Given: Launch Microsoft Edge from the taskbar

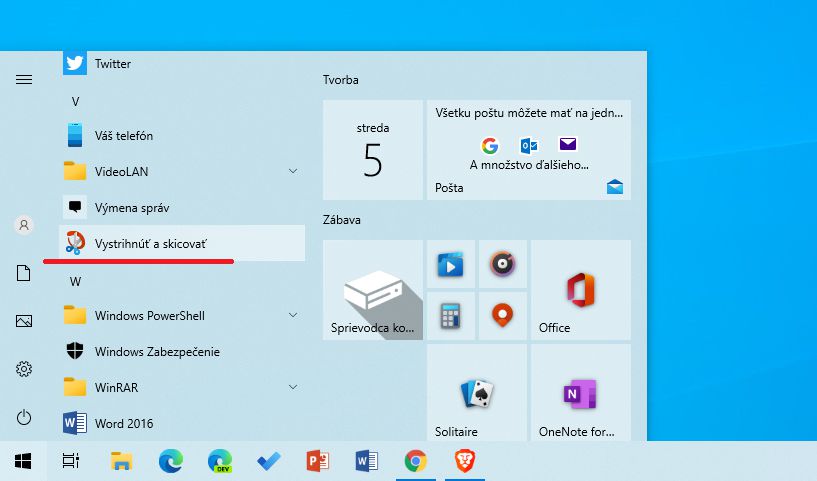Looking at the screenshot, I should 171,461.
